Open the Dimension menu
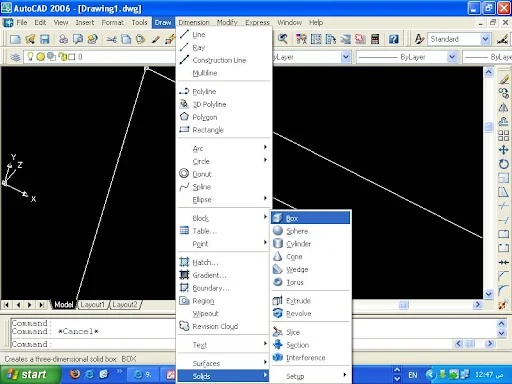Viewport: 512px width, 384px height. pyautogui.click(x=194, y=22)
